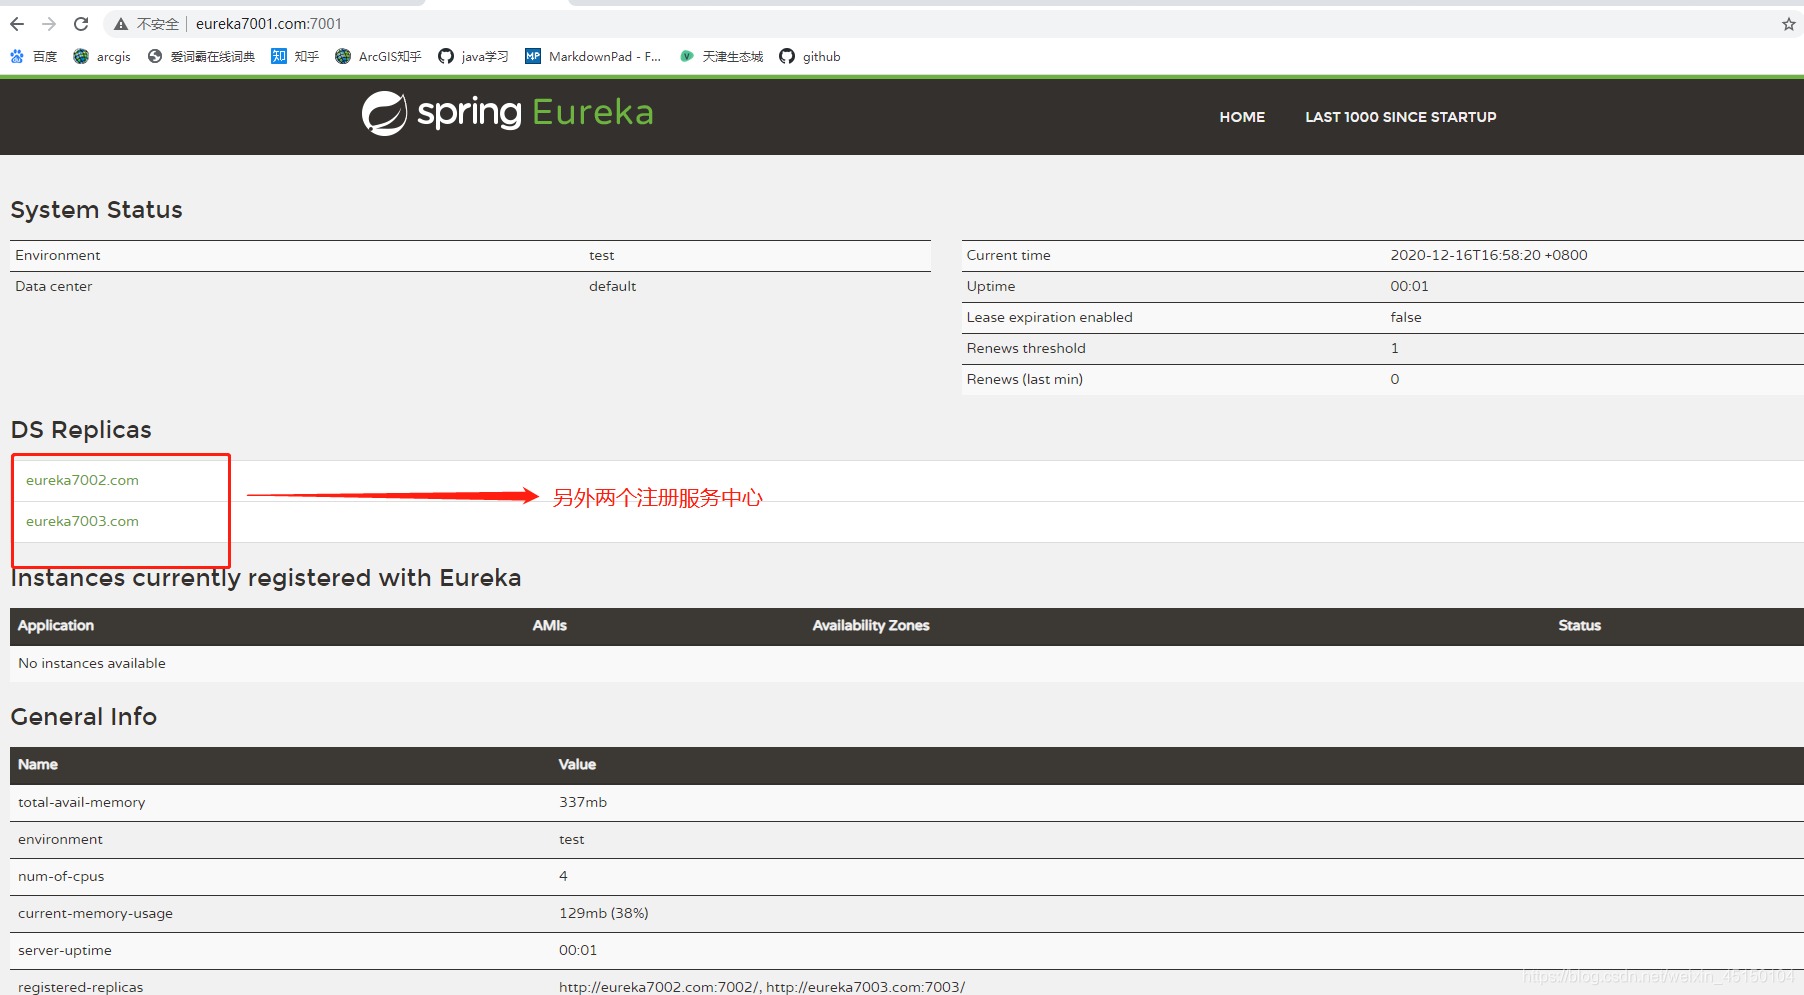This screenshot has width=1804, height=995.
Task: Click the server-uptime row name
Action: 65,951
